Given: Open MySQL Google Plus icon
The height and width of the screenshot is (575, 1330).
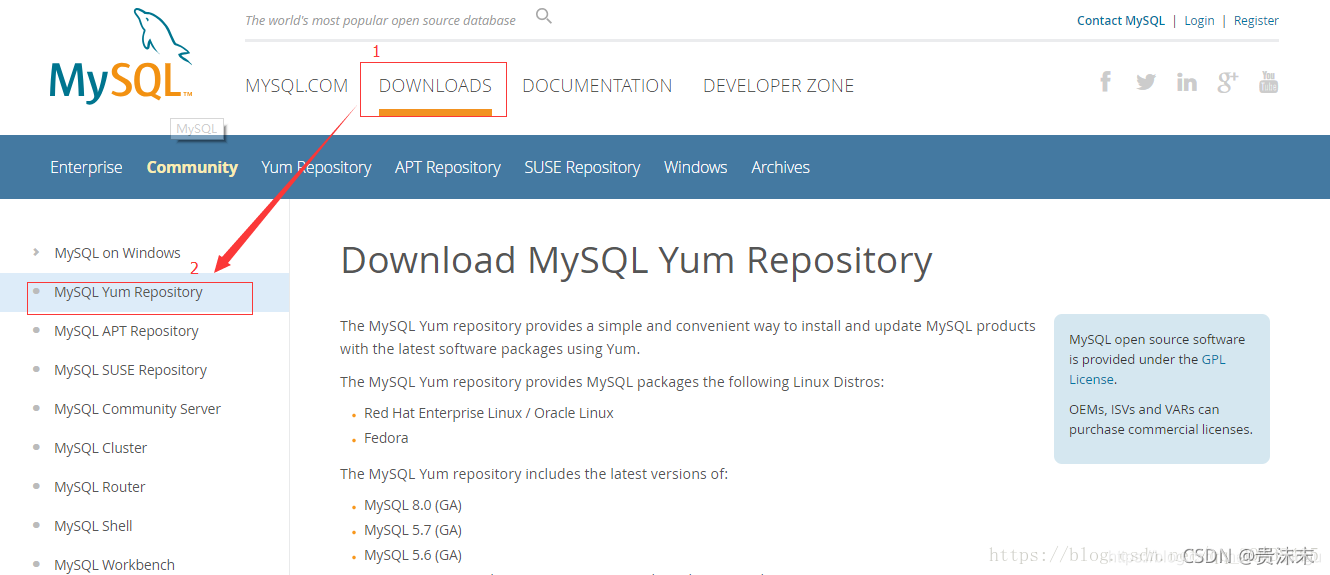Looking at the screenshot, I should pos(1228,82).
